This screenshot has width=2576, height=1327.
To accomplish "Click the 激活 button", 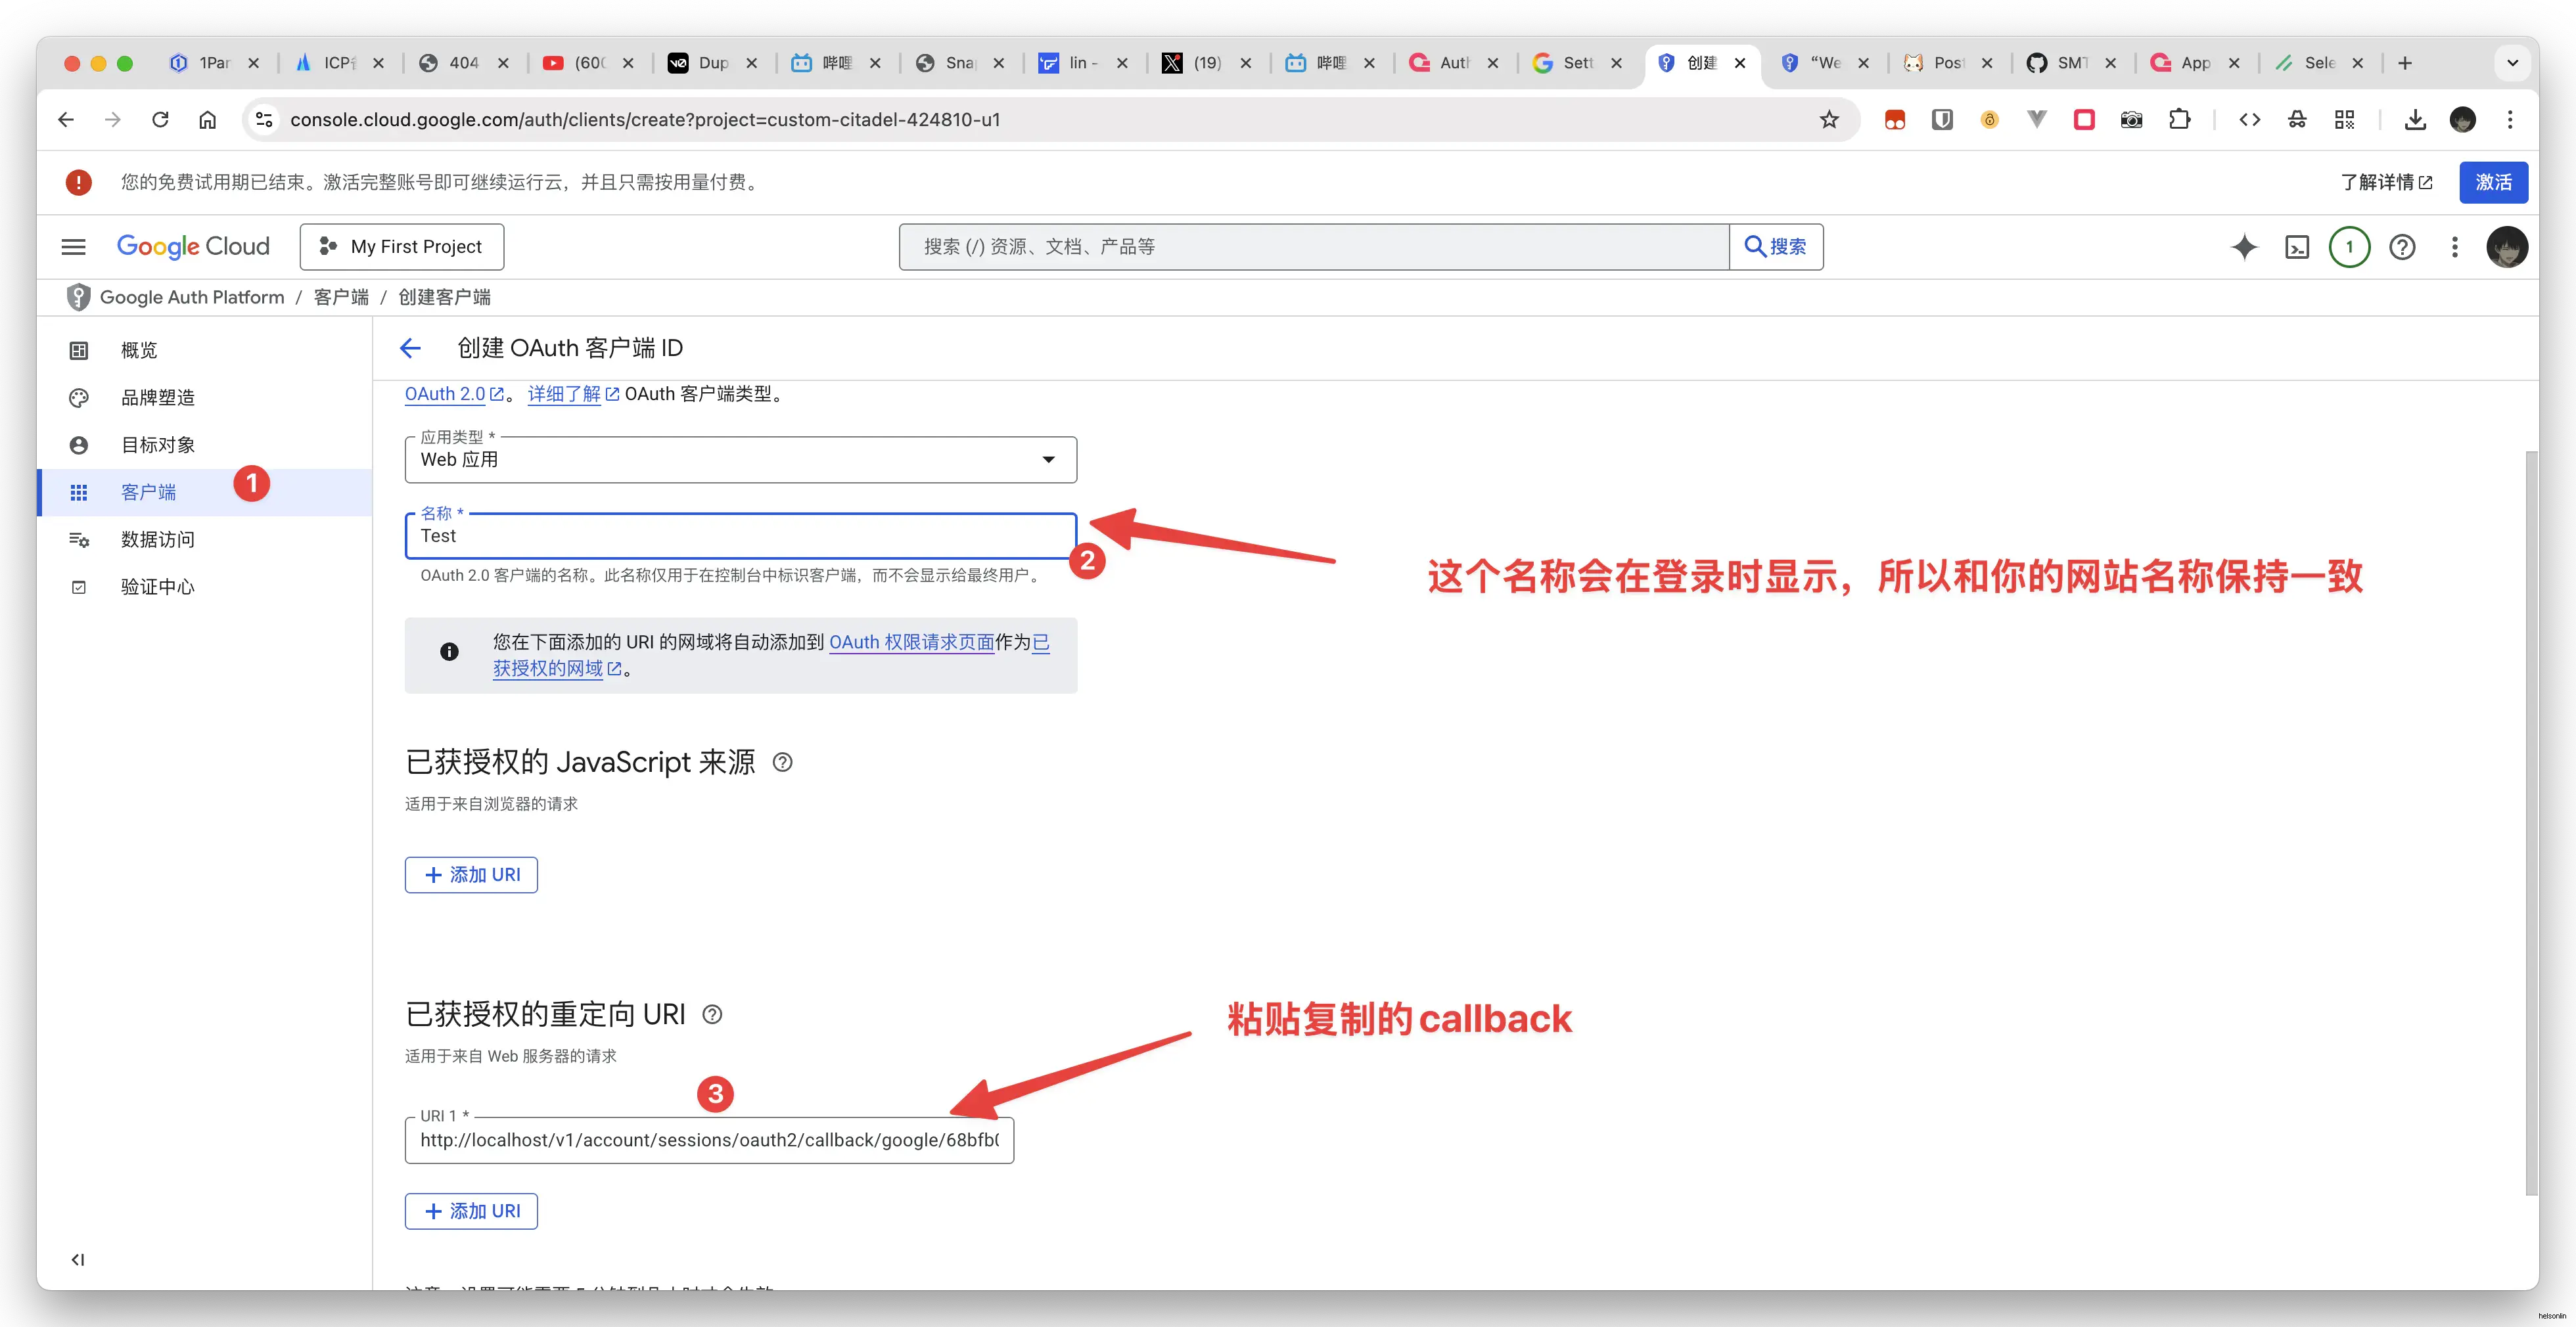I will tap(2493, 183).
